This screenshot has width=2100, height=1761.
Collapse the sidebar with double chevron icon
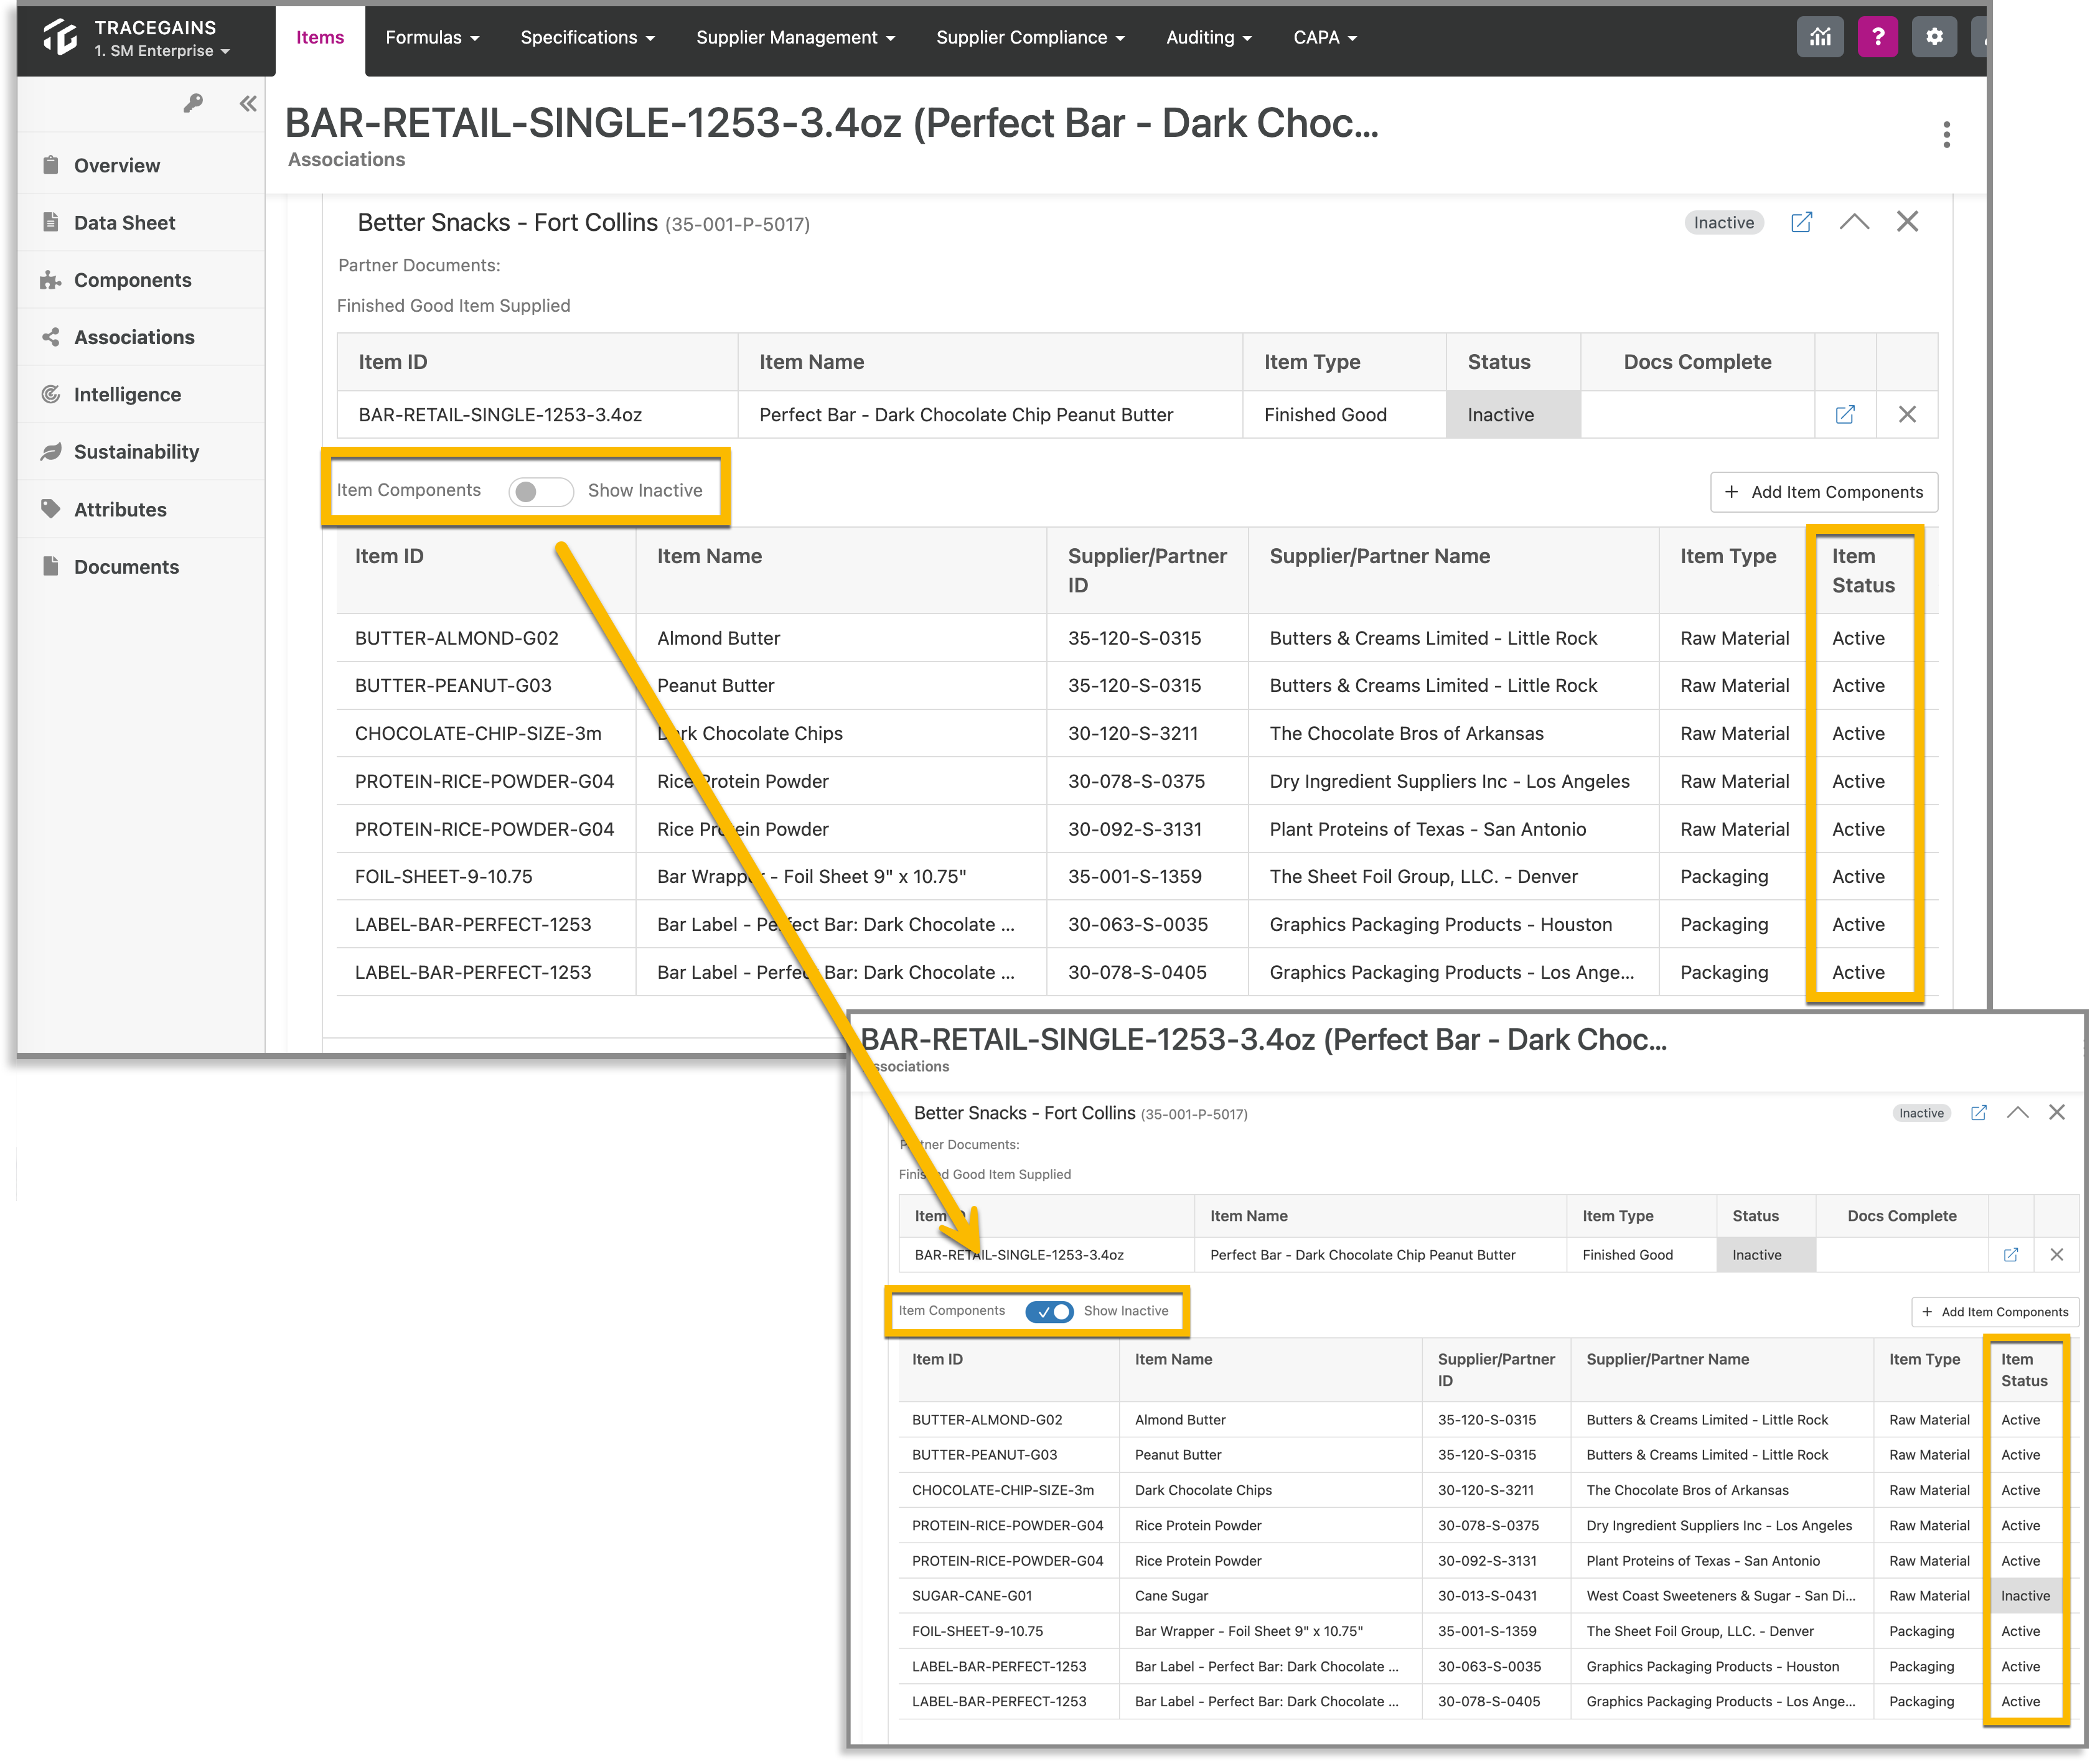point(248,103)
